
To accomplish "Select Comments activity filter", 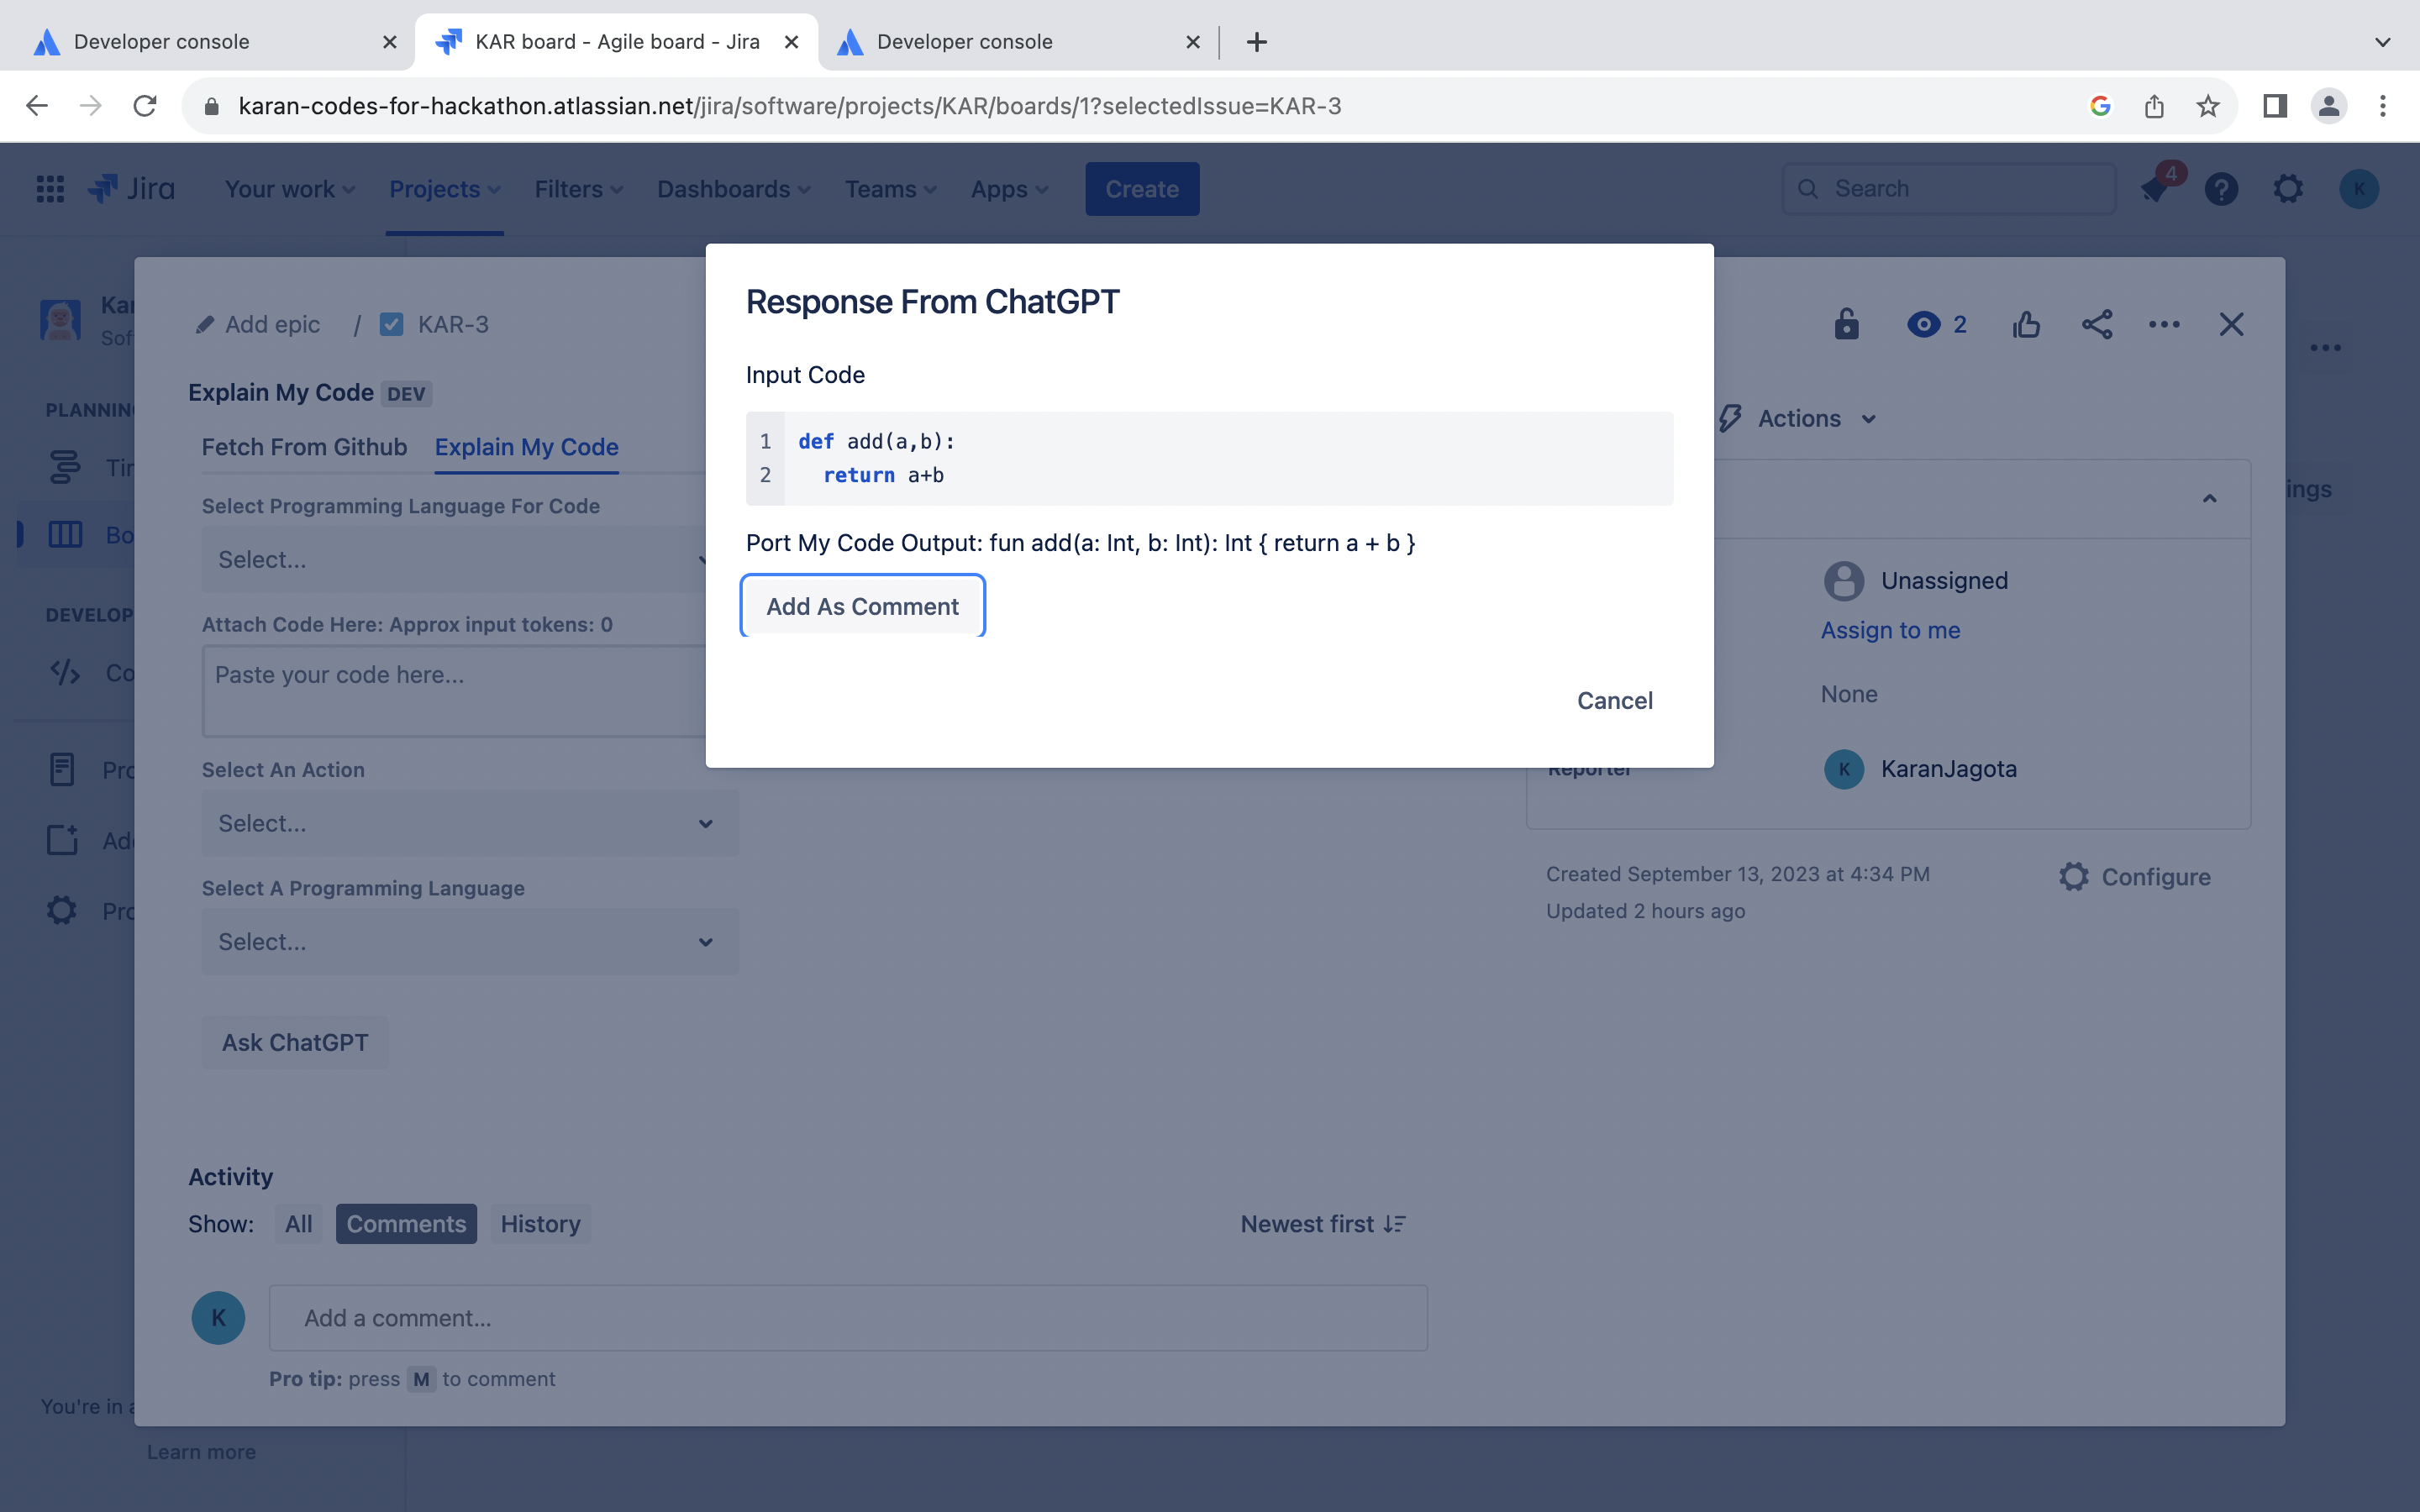I will tap(406, 1224).
